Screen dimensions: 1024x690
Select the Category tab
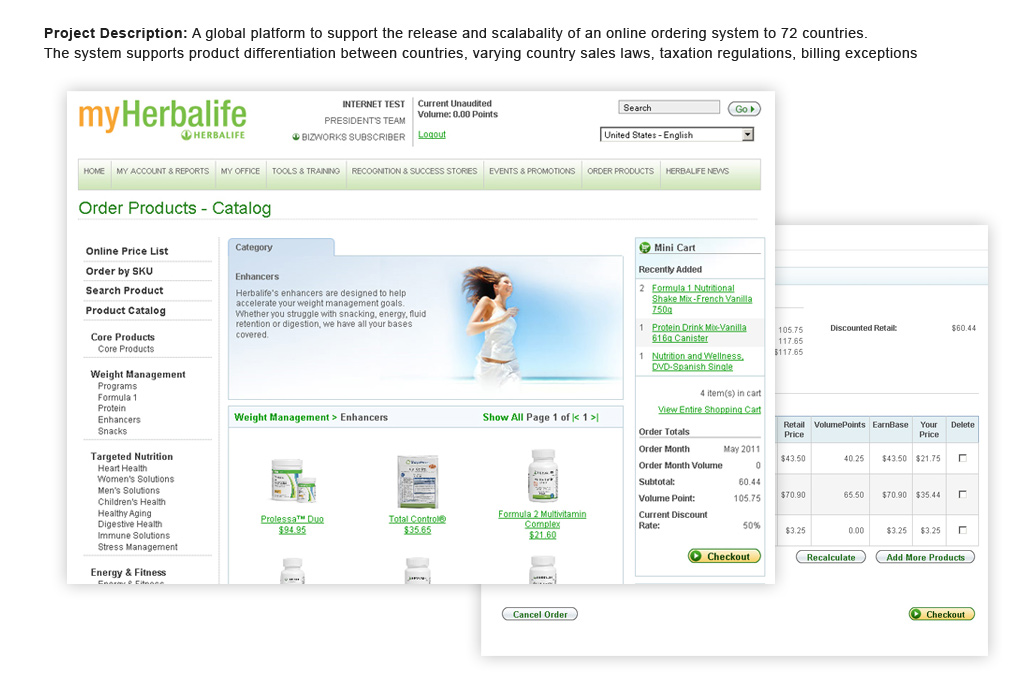point(281,247)
